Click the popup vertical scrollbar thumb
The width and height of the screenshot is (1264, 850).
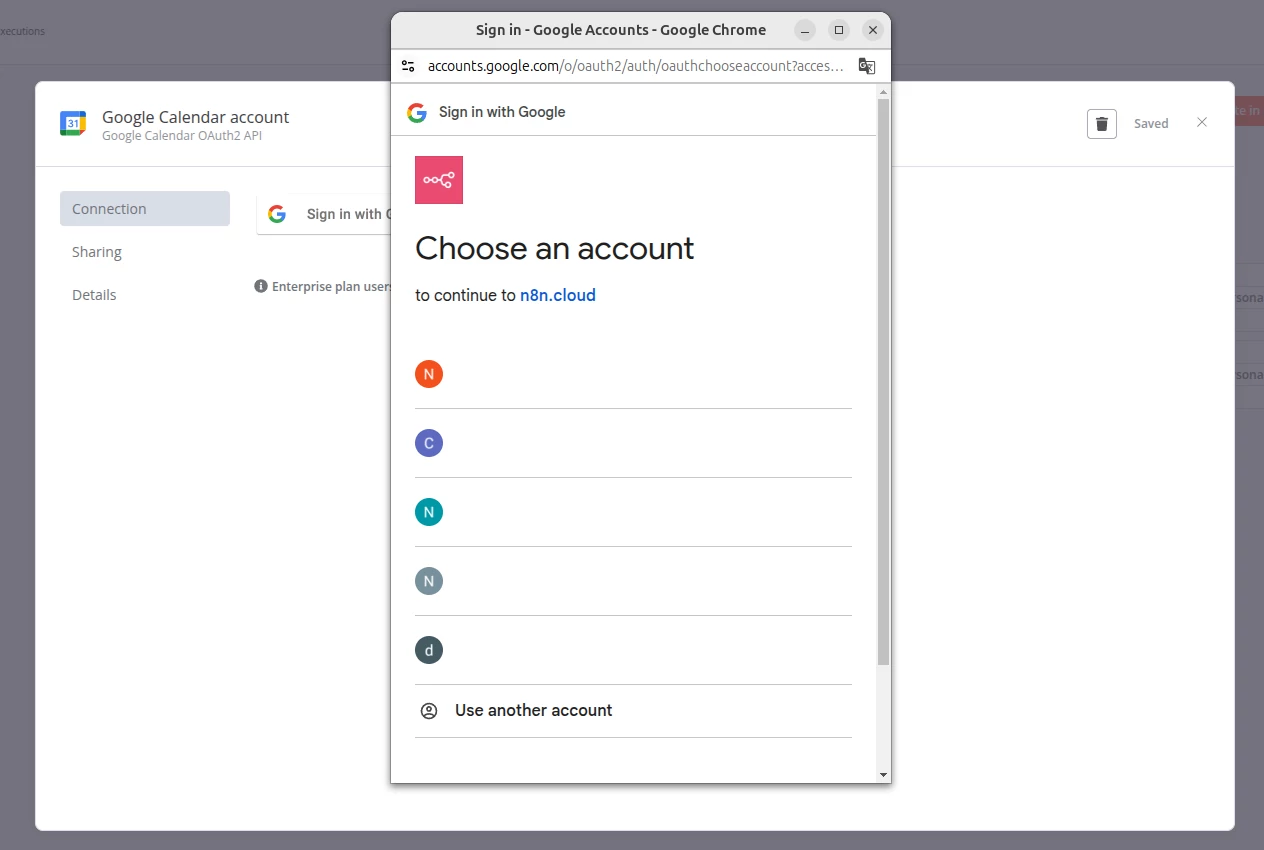click(x=883, y=382)
